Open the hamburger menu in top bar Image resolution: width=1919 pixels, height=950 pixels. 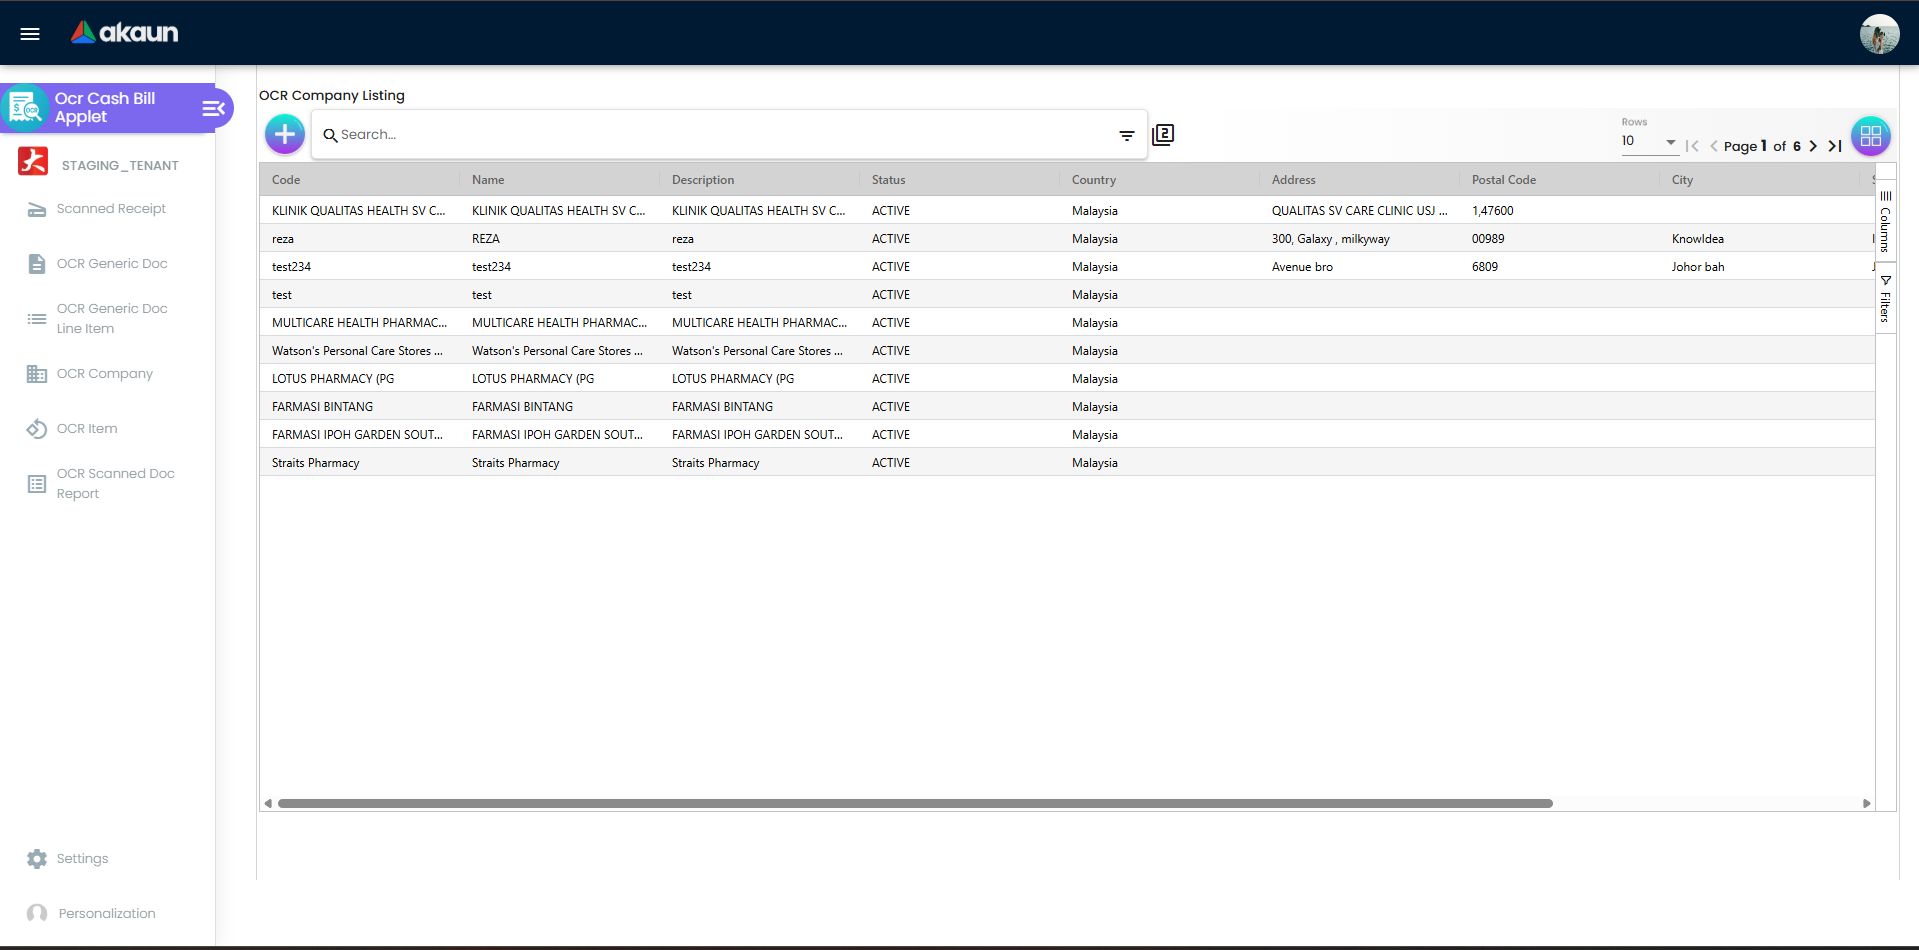30,34
